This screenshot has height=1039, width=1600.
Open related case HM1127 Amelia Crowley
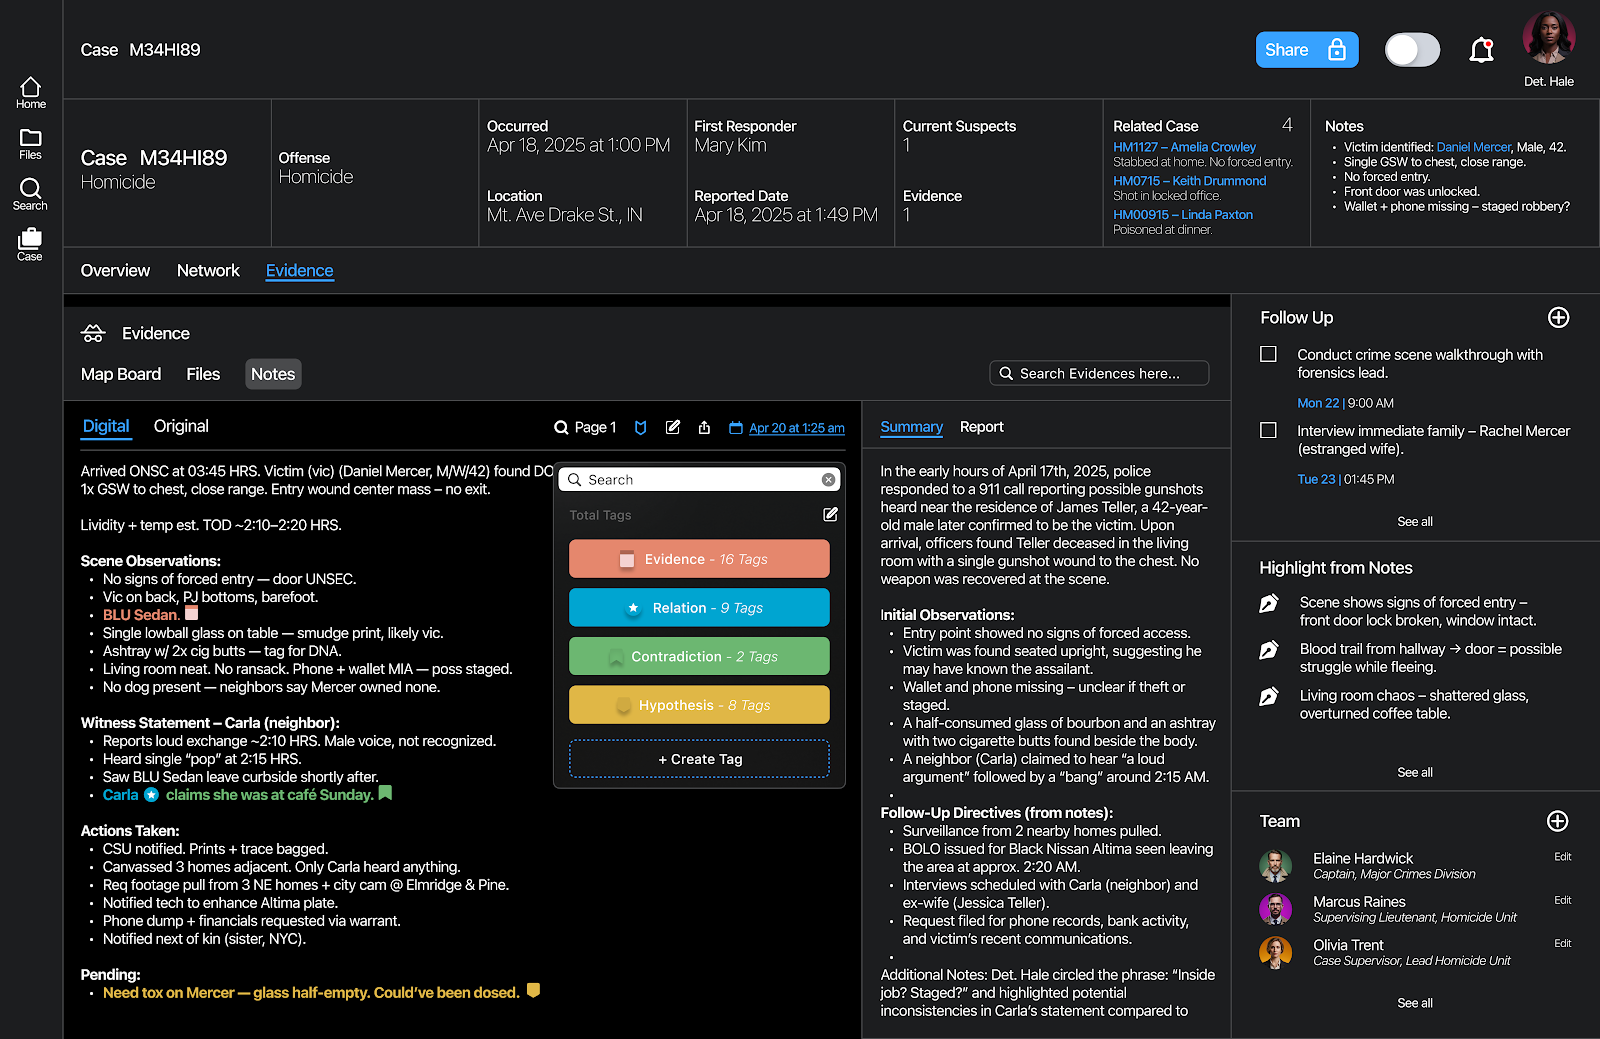[x=1184, y=147]
